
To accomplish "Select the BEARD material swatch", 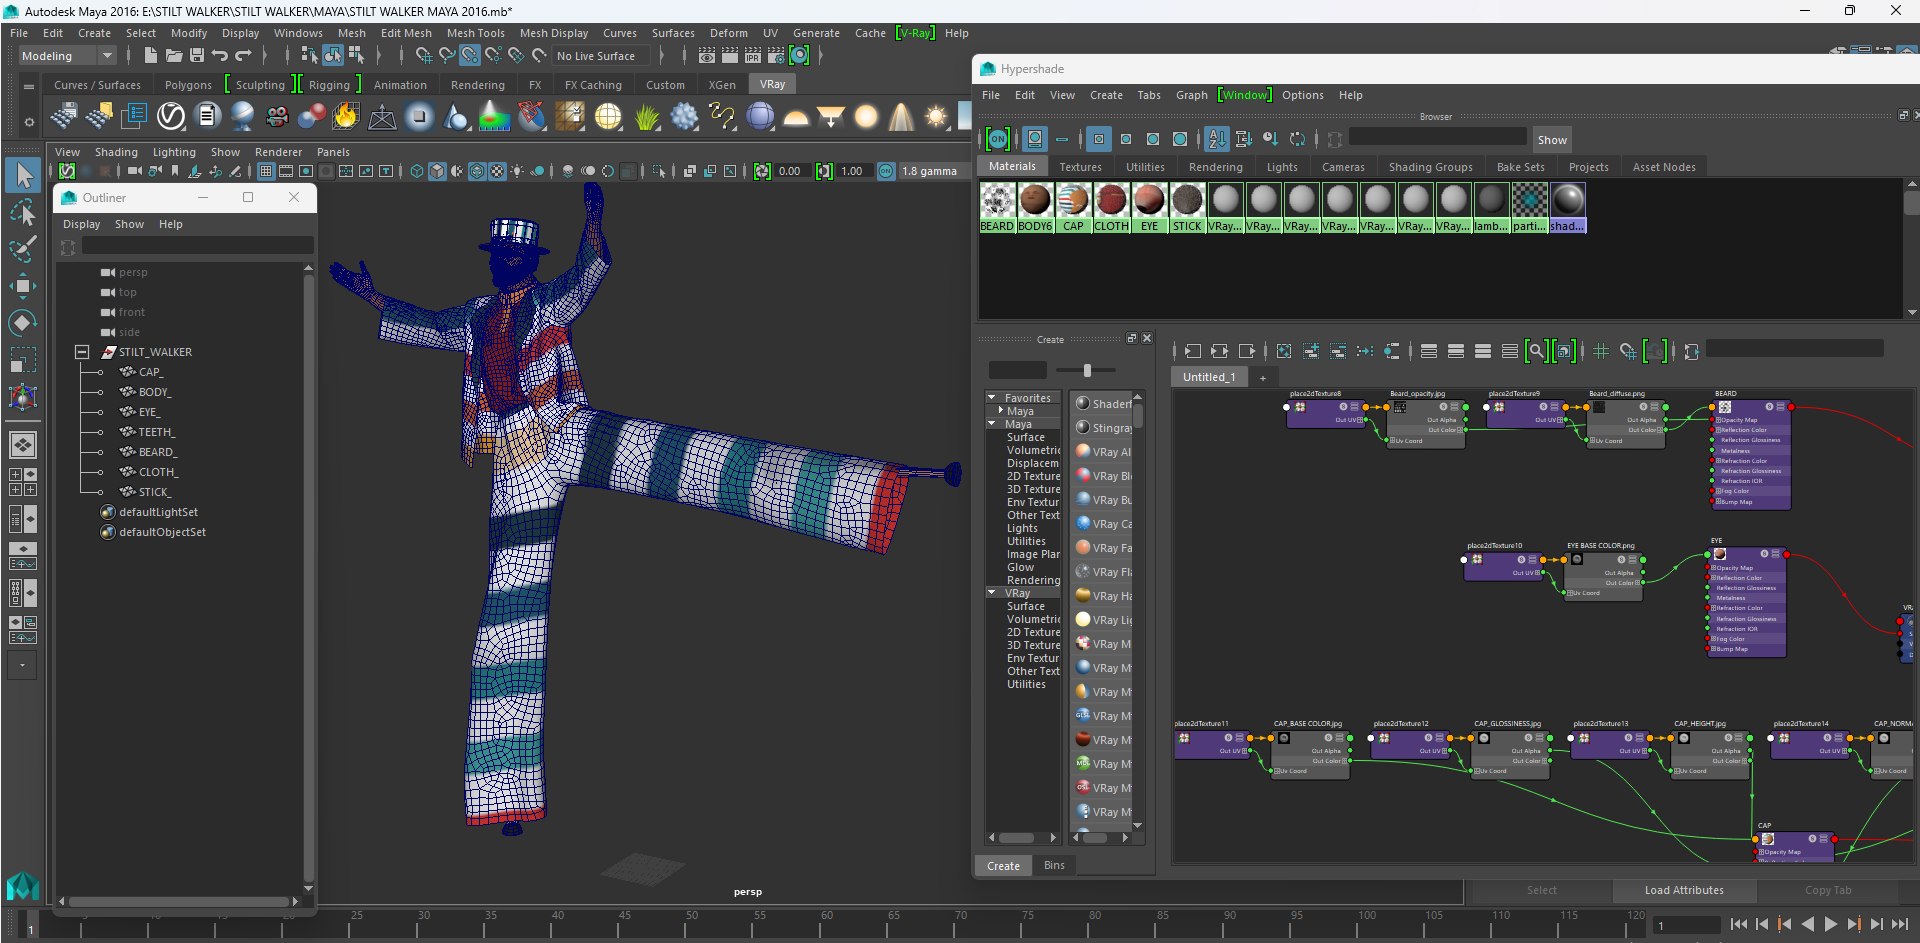I will point(997,207).
